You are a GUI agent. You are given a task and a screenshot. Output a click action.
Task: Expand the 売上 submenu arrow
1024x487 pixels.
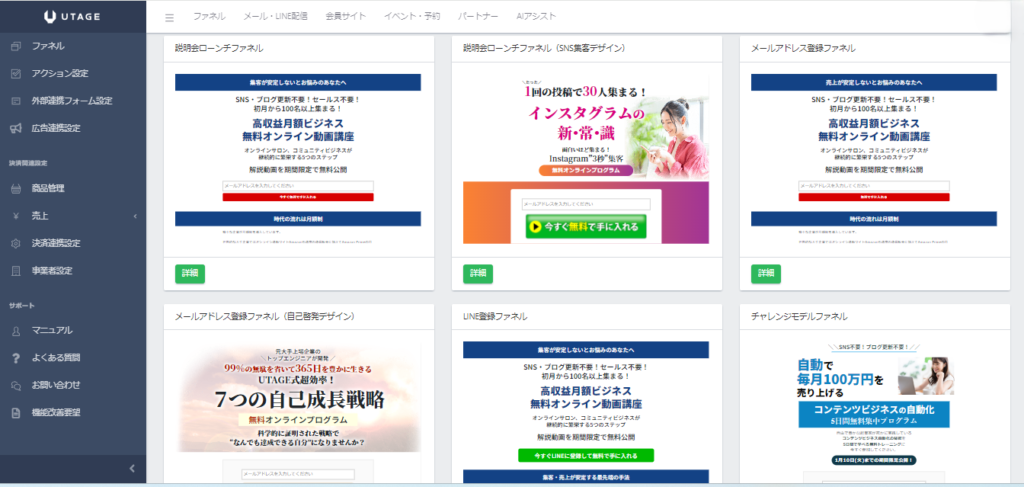pos(134,216)
